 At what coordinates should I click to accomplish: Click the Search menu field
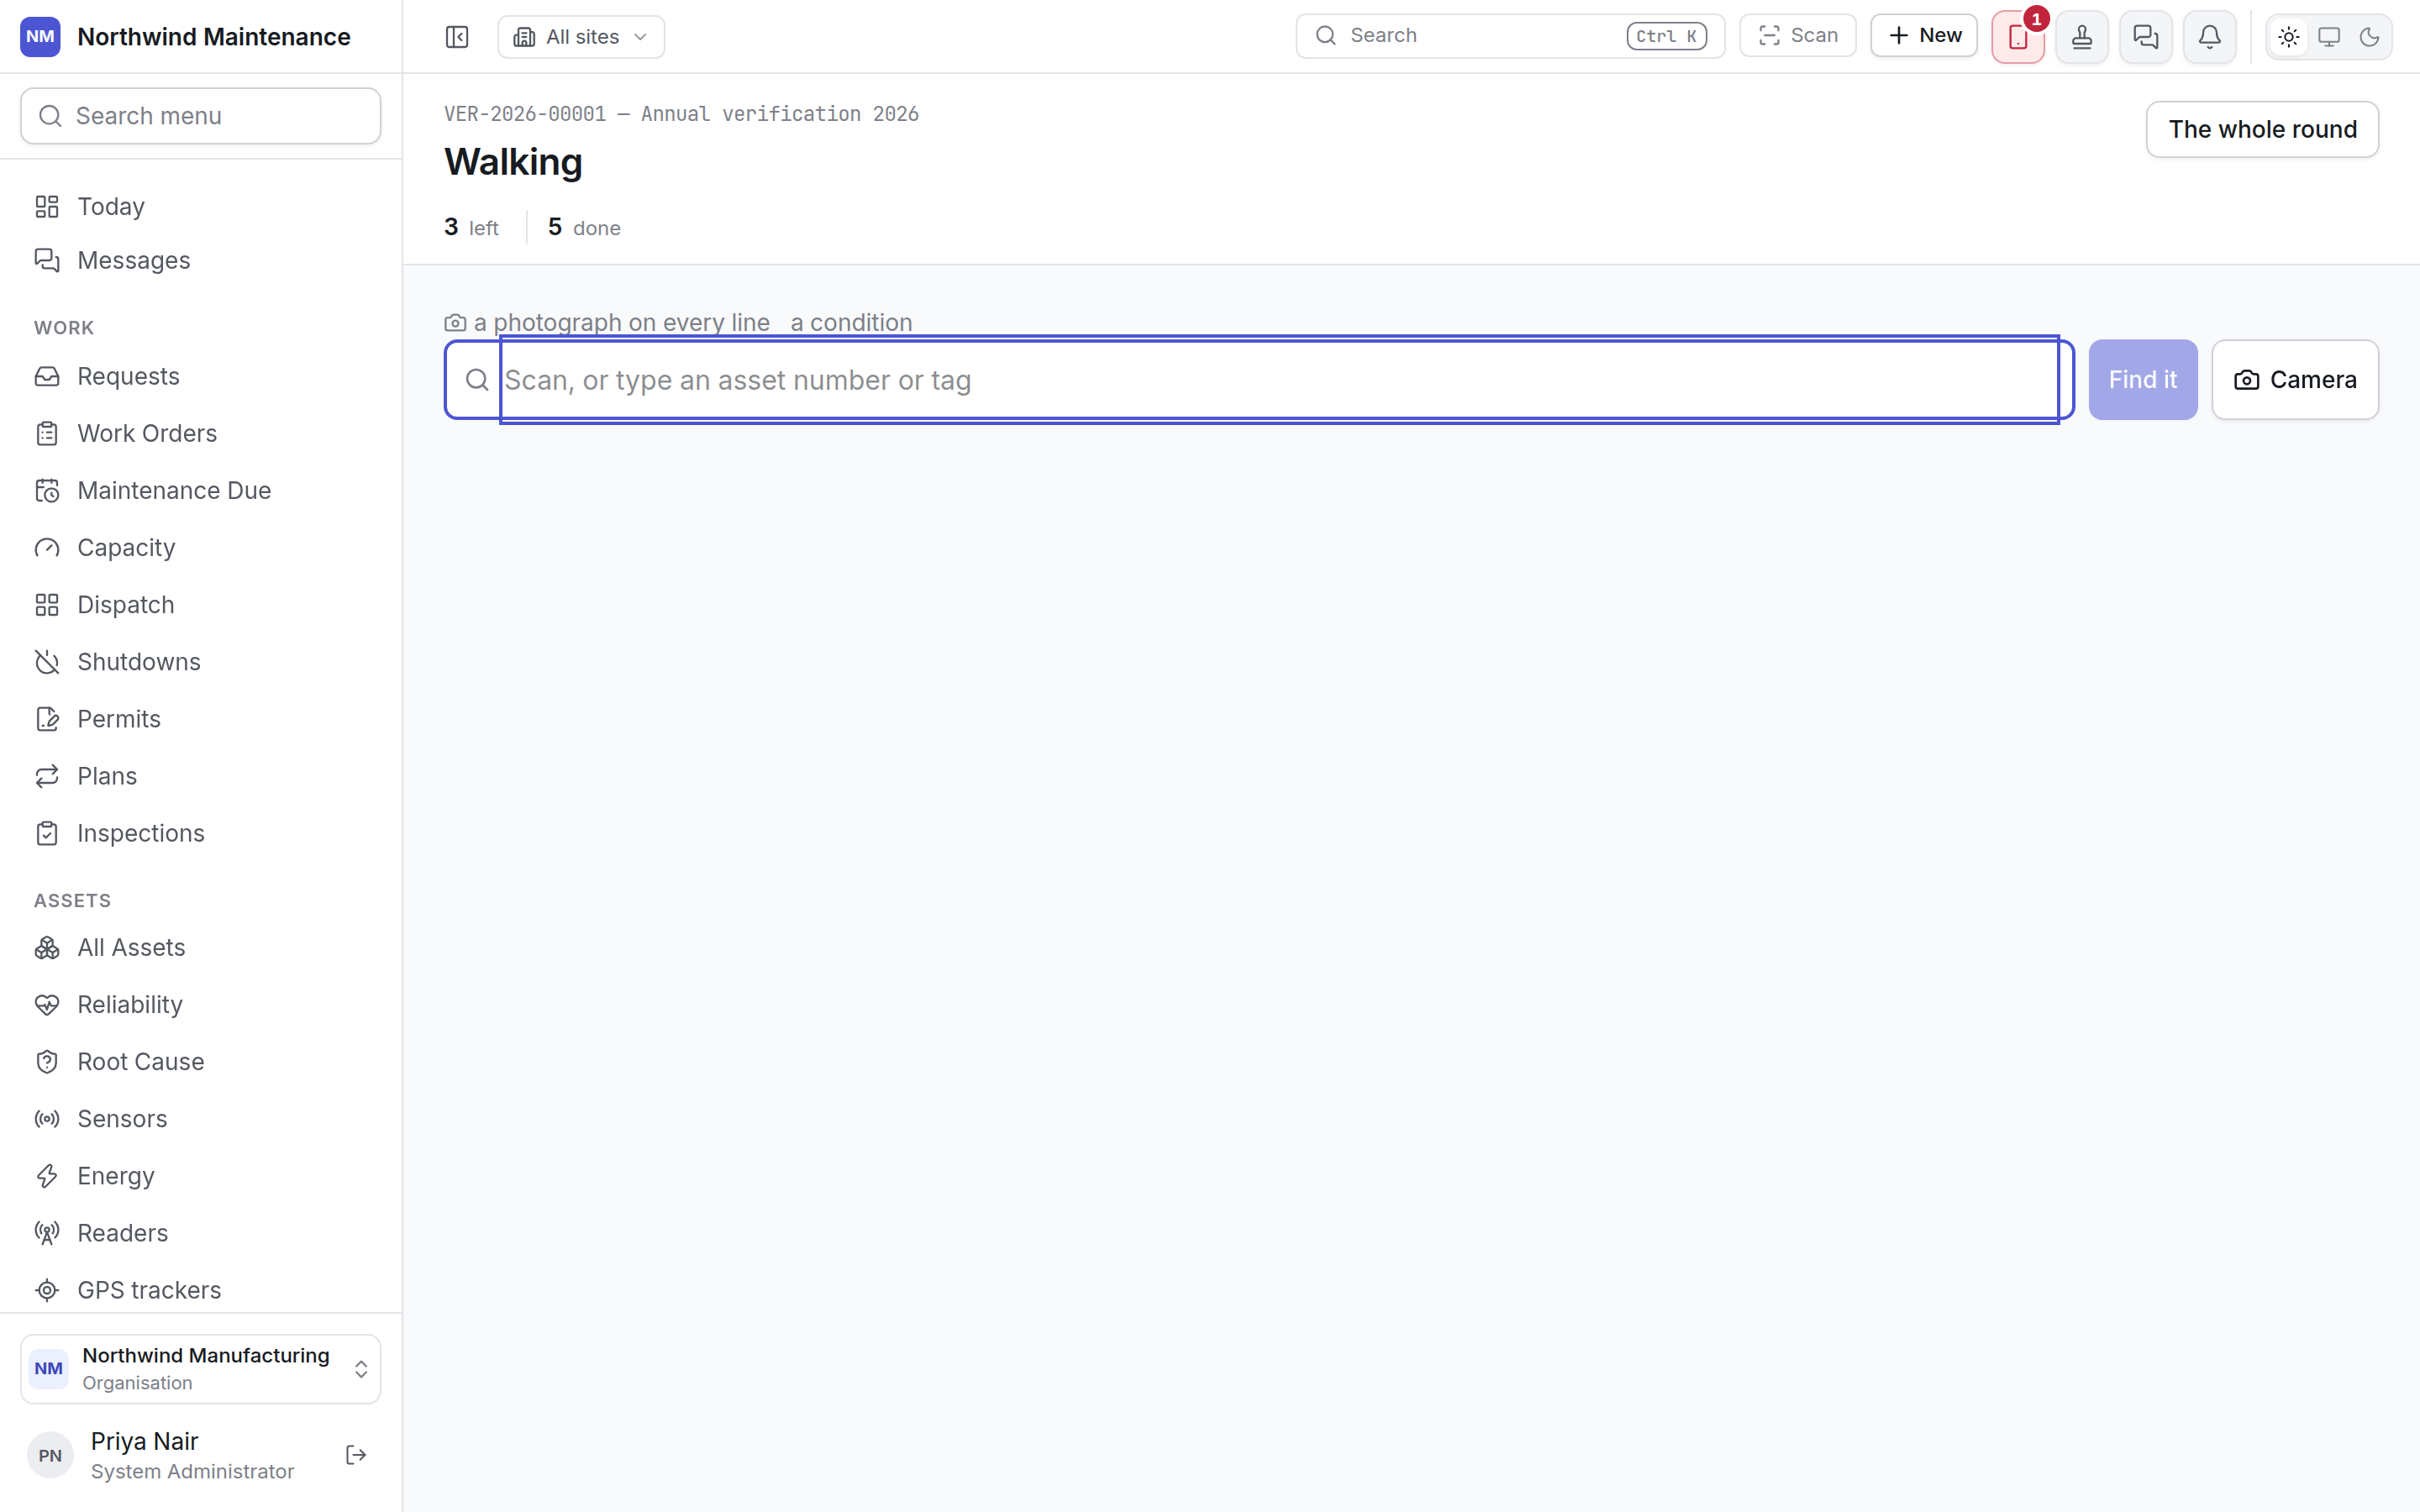point(201,116)
